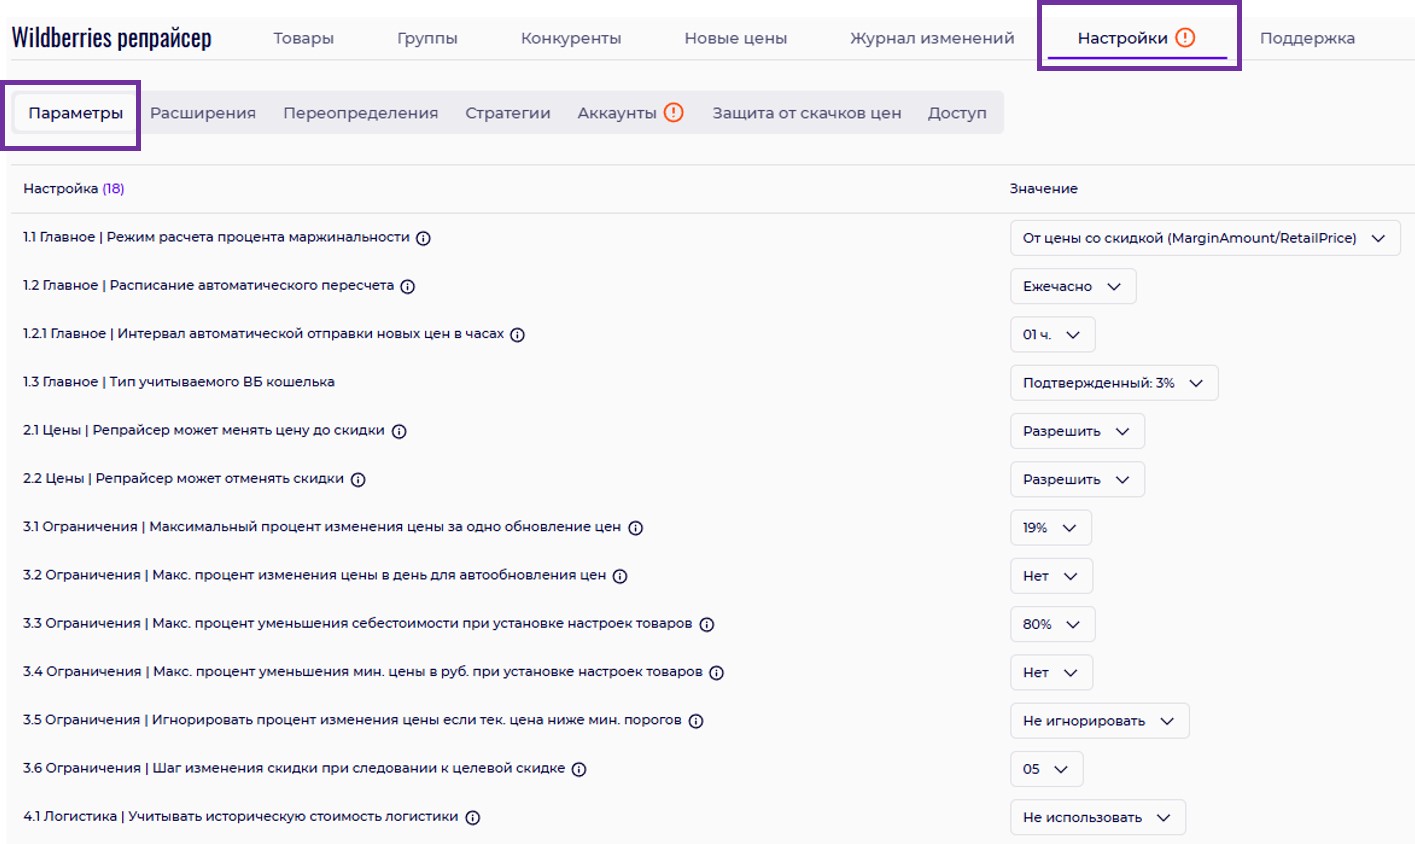
Task: Click the 'Значение' column header
Action: pos(1044,188)
